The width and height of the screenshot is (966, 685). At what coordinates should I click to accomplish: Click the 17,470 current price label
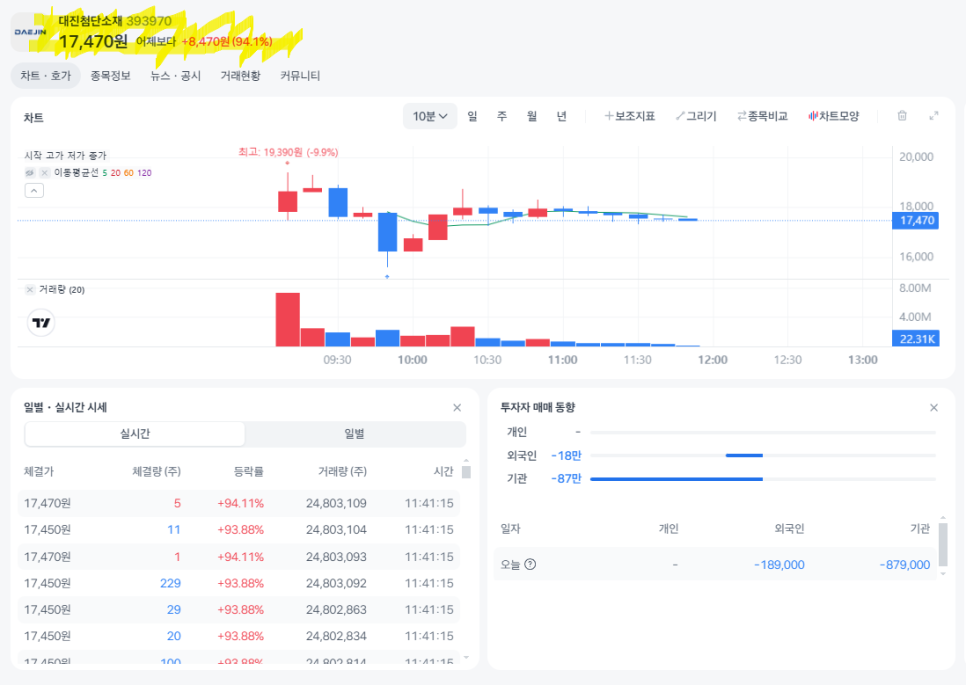coord(915,221)
